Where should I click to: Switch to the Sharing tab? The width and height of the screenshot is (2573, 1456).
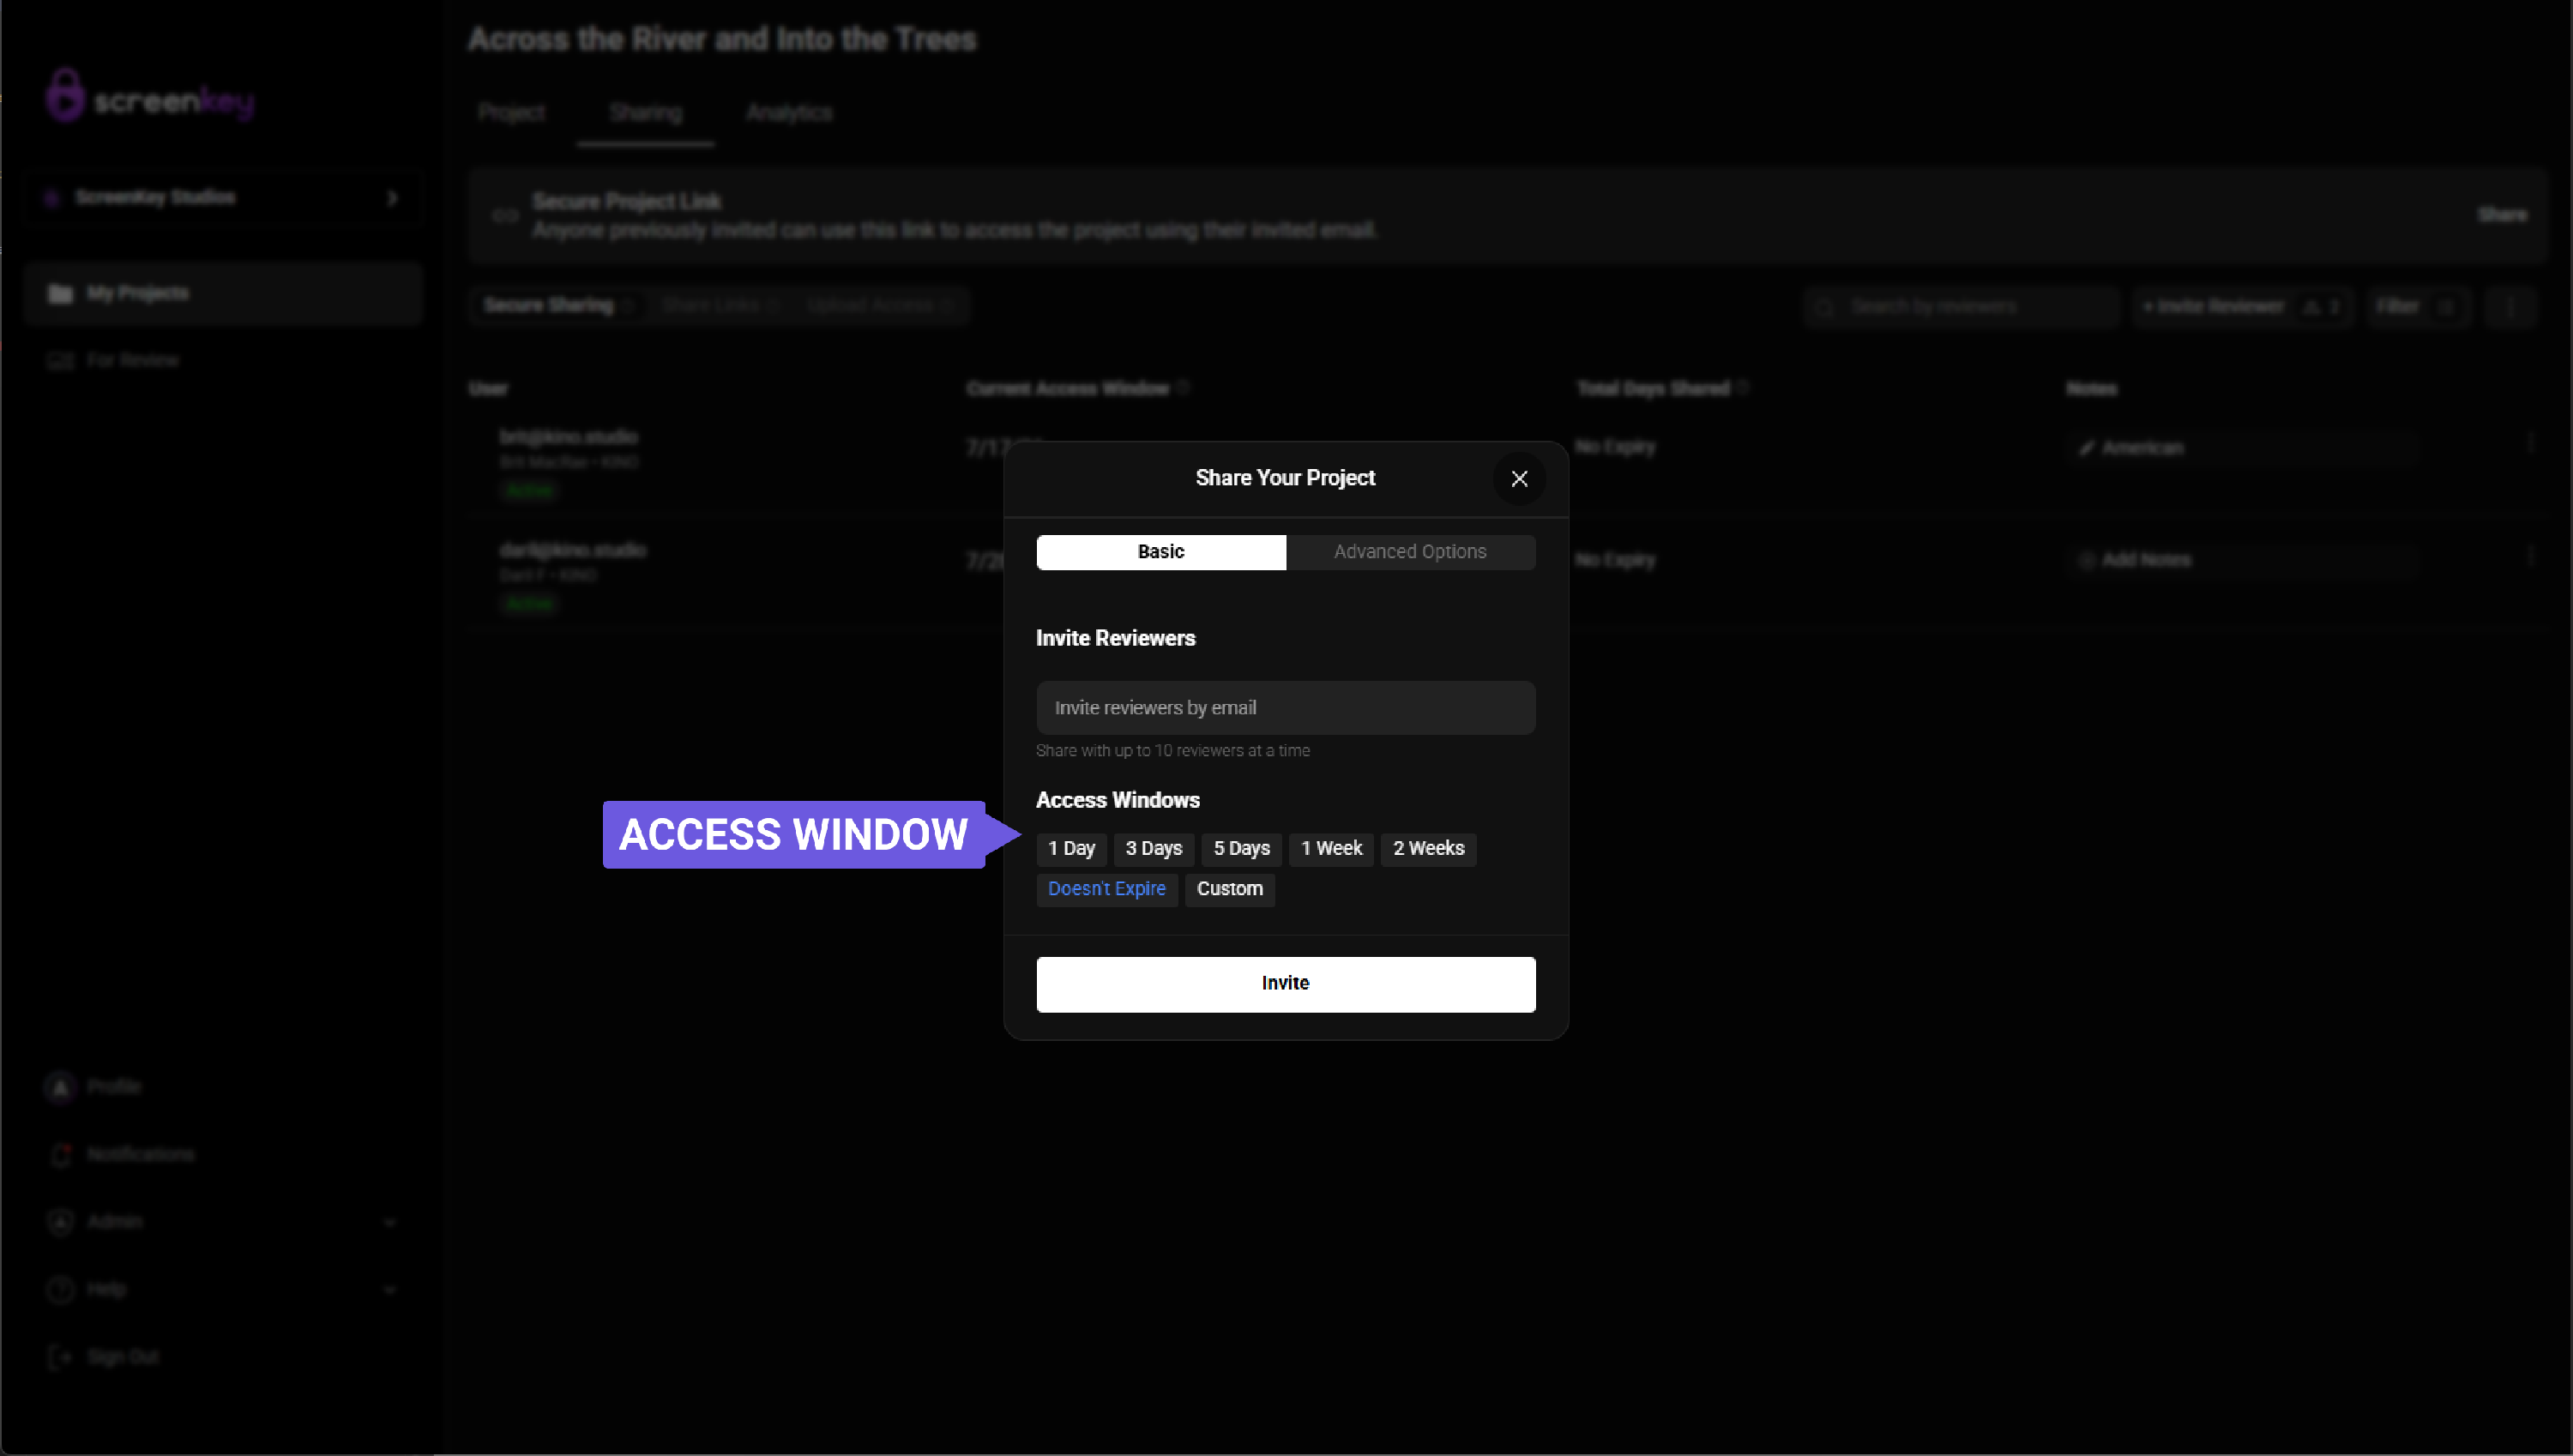(646, 113)
